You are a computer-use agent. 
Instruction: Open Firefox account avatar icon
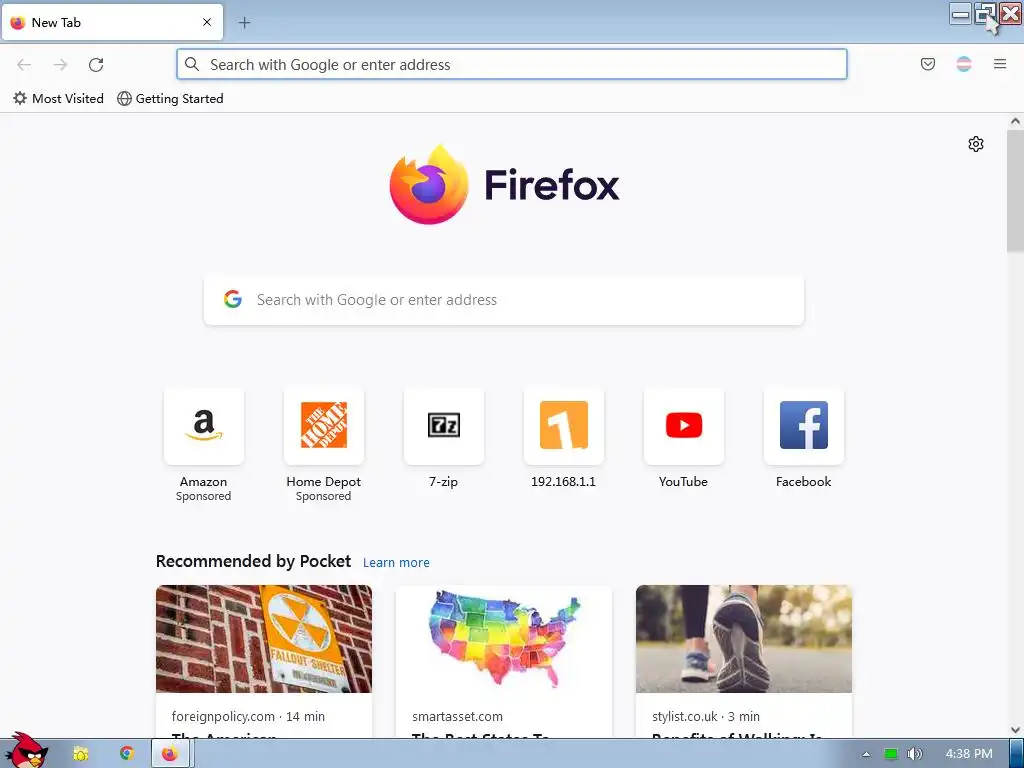pyautogui.click(x=963, y=64)
